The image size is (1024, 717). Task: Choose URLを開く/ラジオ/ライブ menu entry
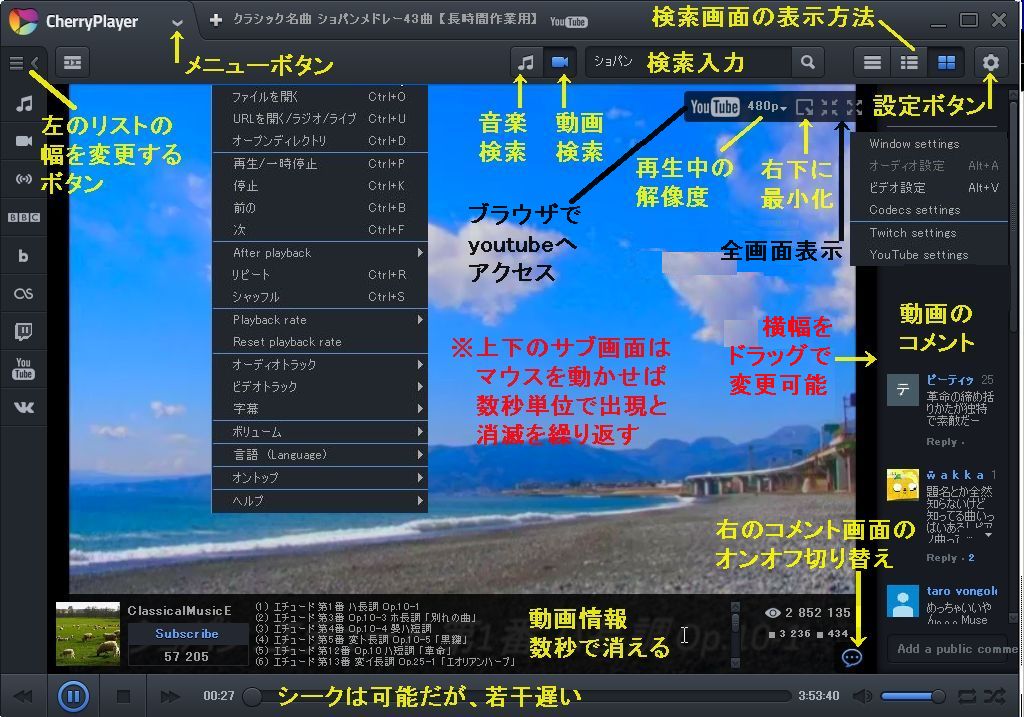point(320,119)
